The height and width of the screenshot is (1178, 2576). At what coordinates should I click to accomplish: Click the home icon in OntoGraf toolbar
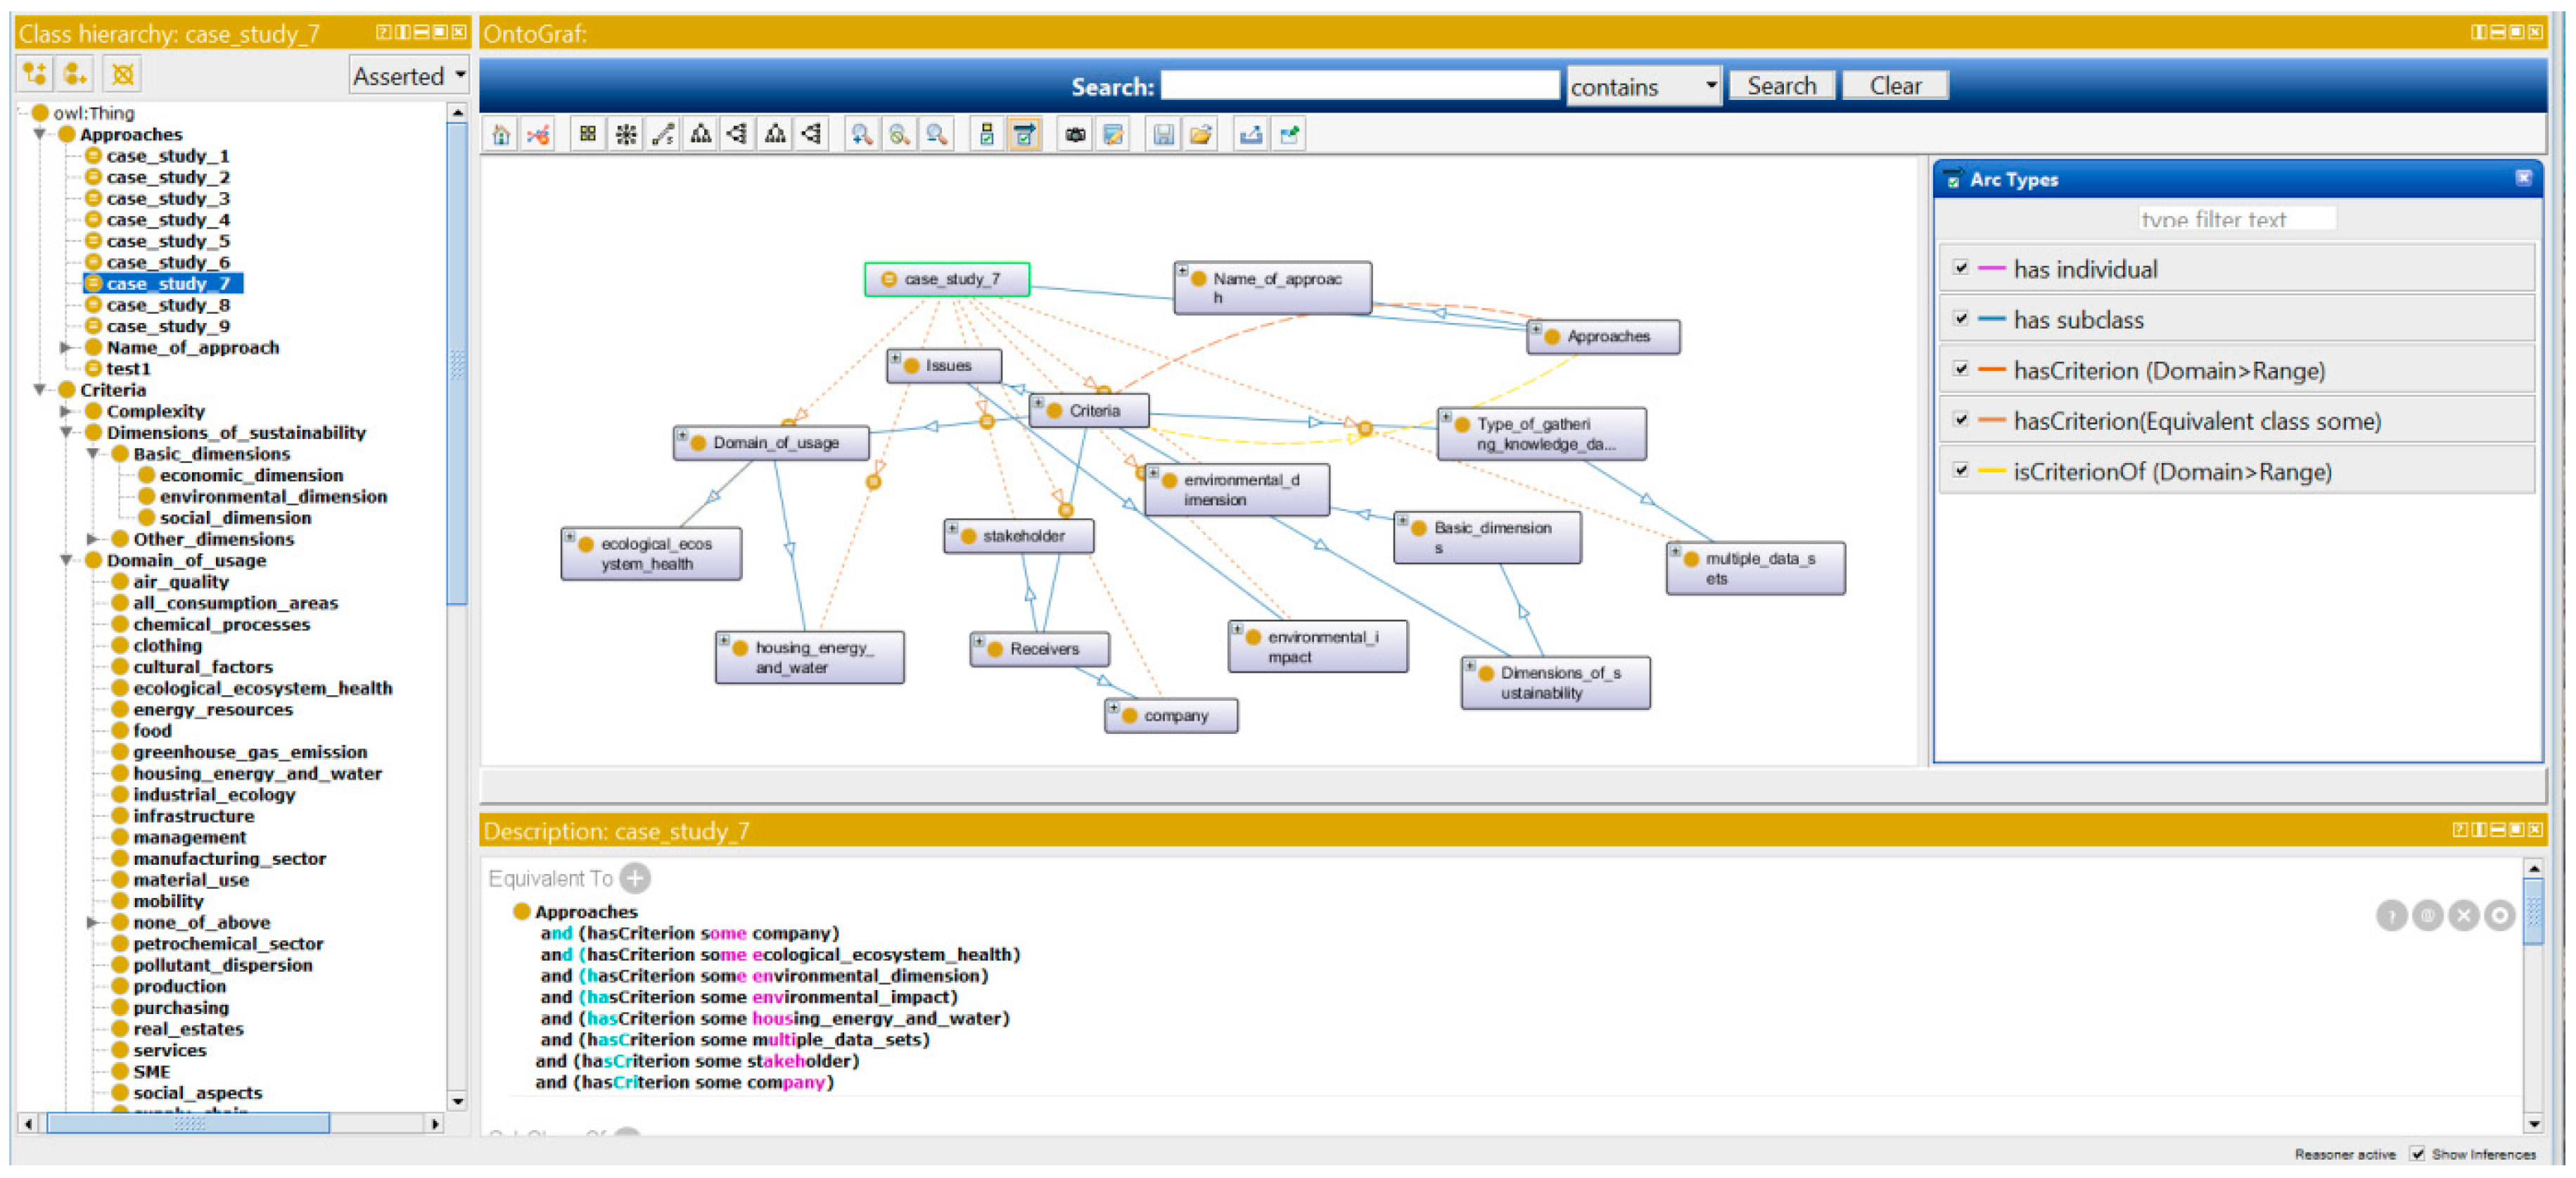(501, 134)
